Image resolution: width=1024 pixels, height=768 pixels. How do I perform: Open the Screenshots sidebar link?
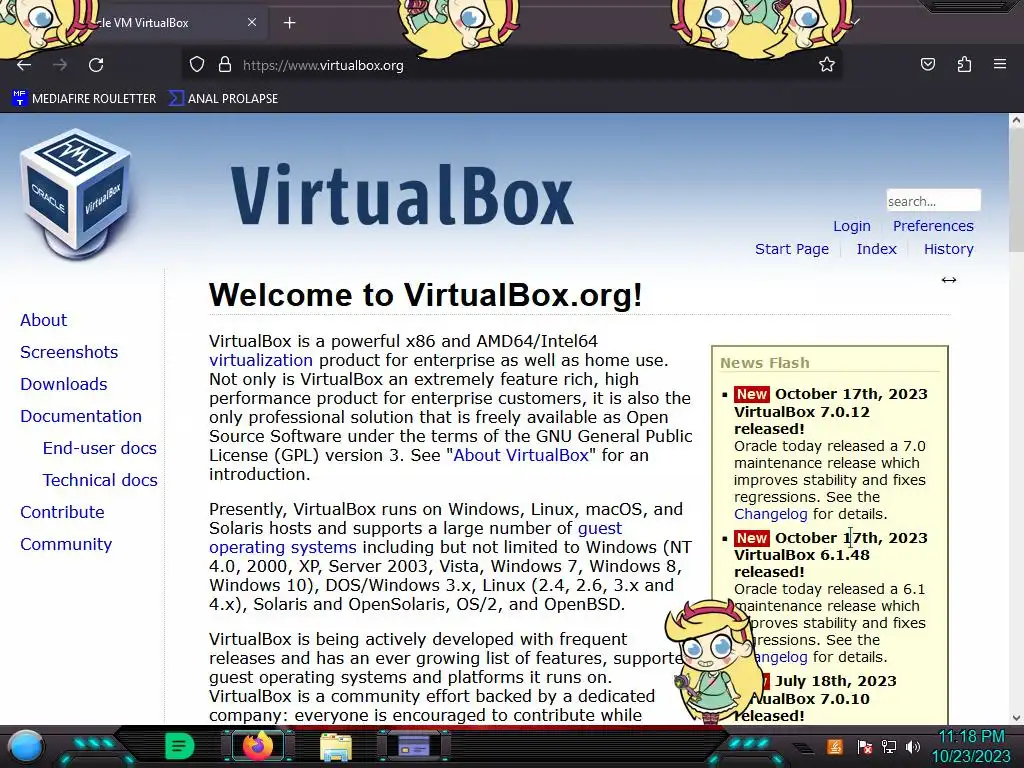[69, 352]
